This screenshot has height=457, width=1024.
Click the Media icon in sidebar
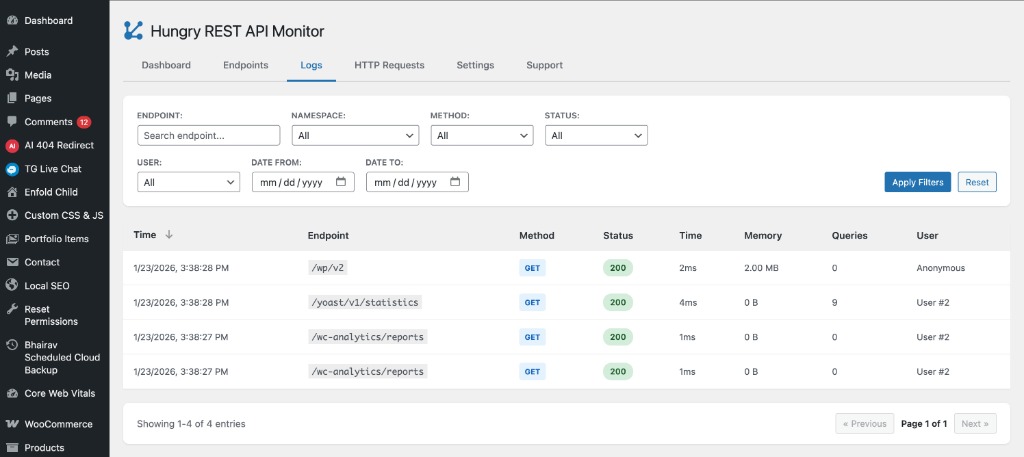pos(12,75)
